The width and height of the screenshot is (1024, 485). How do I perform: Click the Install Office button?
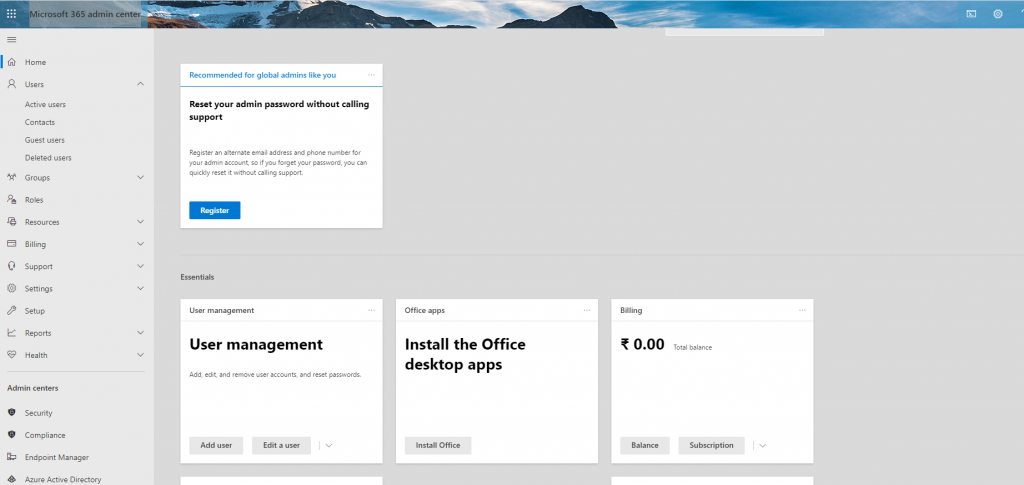(438, 445)
